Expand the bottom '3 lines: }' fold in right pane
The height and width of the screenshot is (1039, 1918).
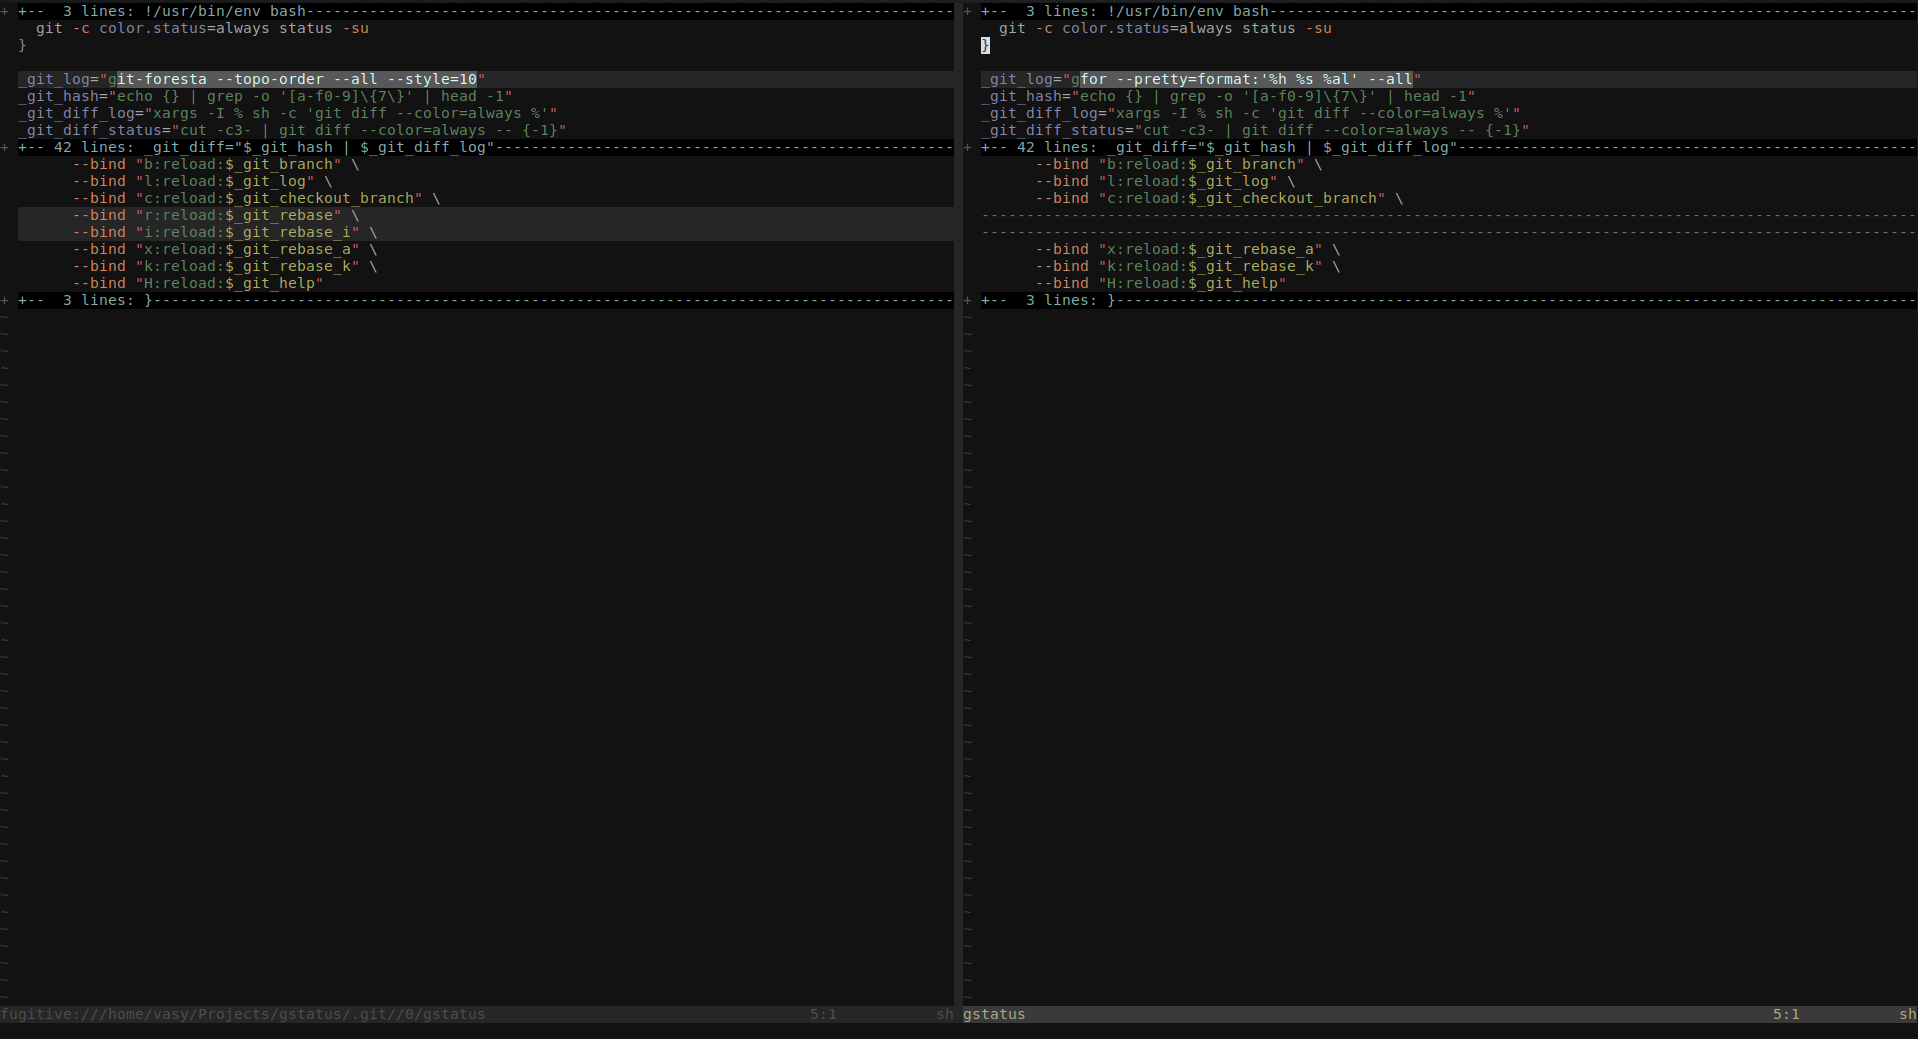(1449, 300)
